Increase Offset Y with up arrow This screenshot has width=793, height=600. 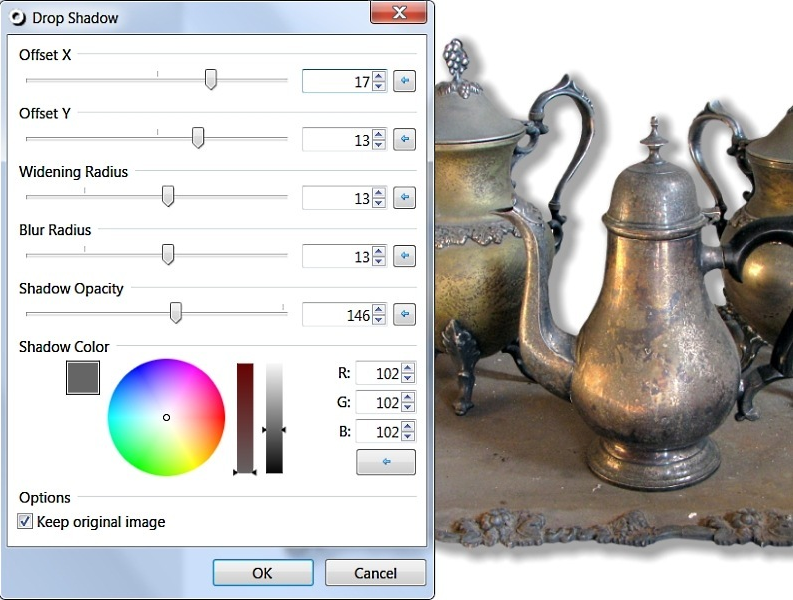[379, 134]
